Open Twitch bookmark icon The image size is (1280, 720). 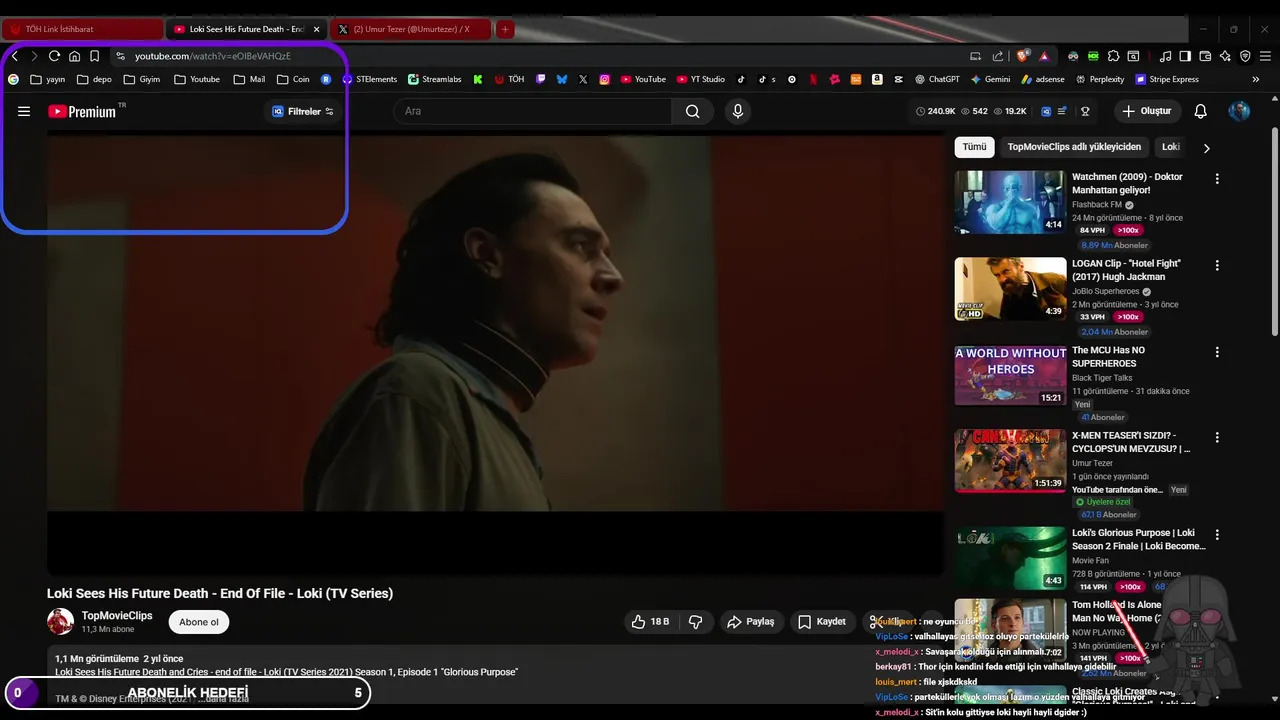tap(541, 79)
